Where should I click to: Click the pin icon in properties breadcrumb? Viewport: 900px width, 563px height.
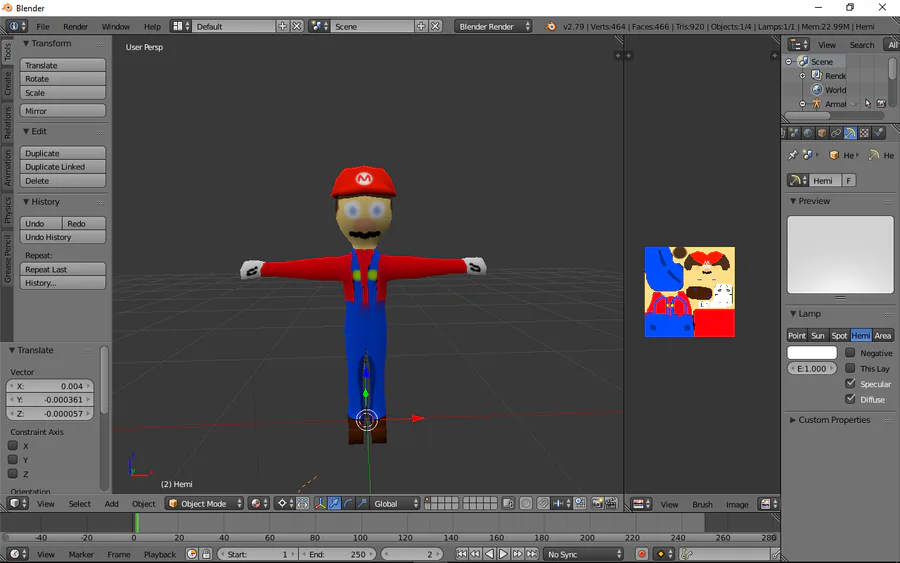point(793,155)
